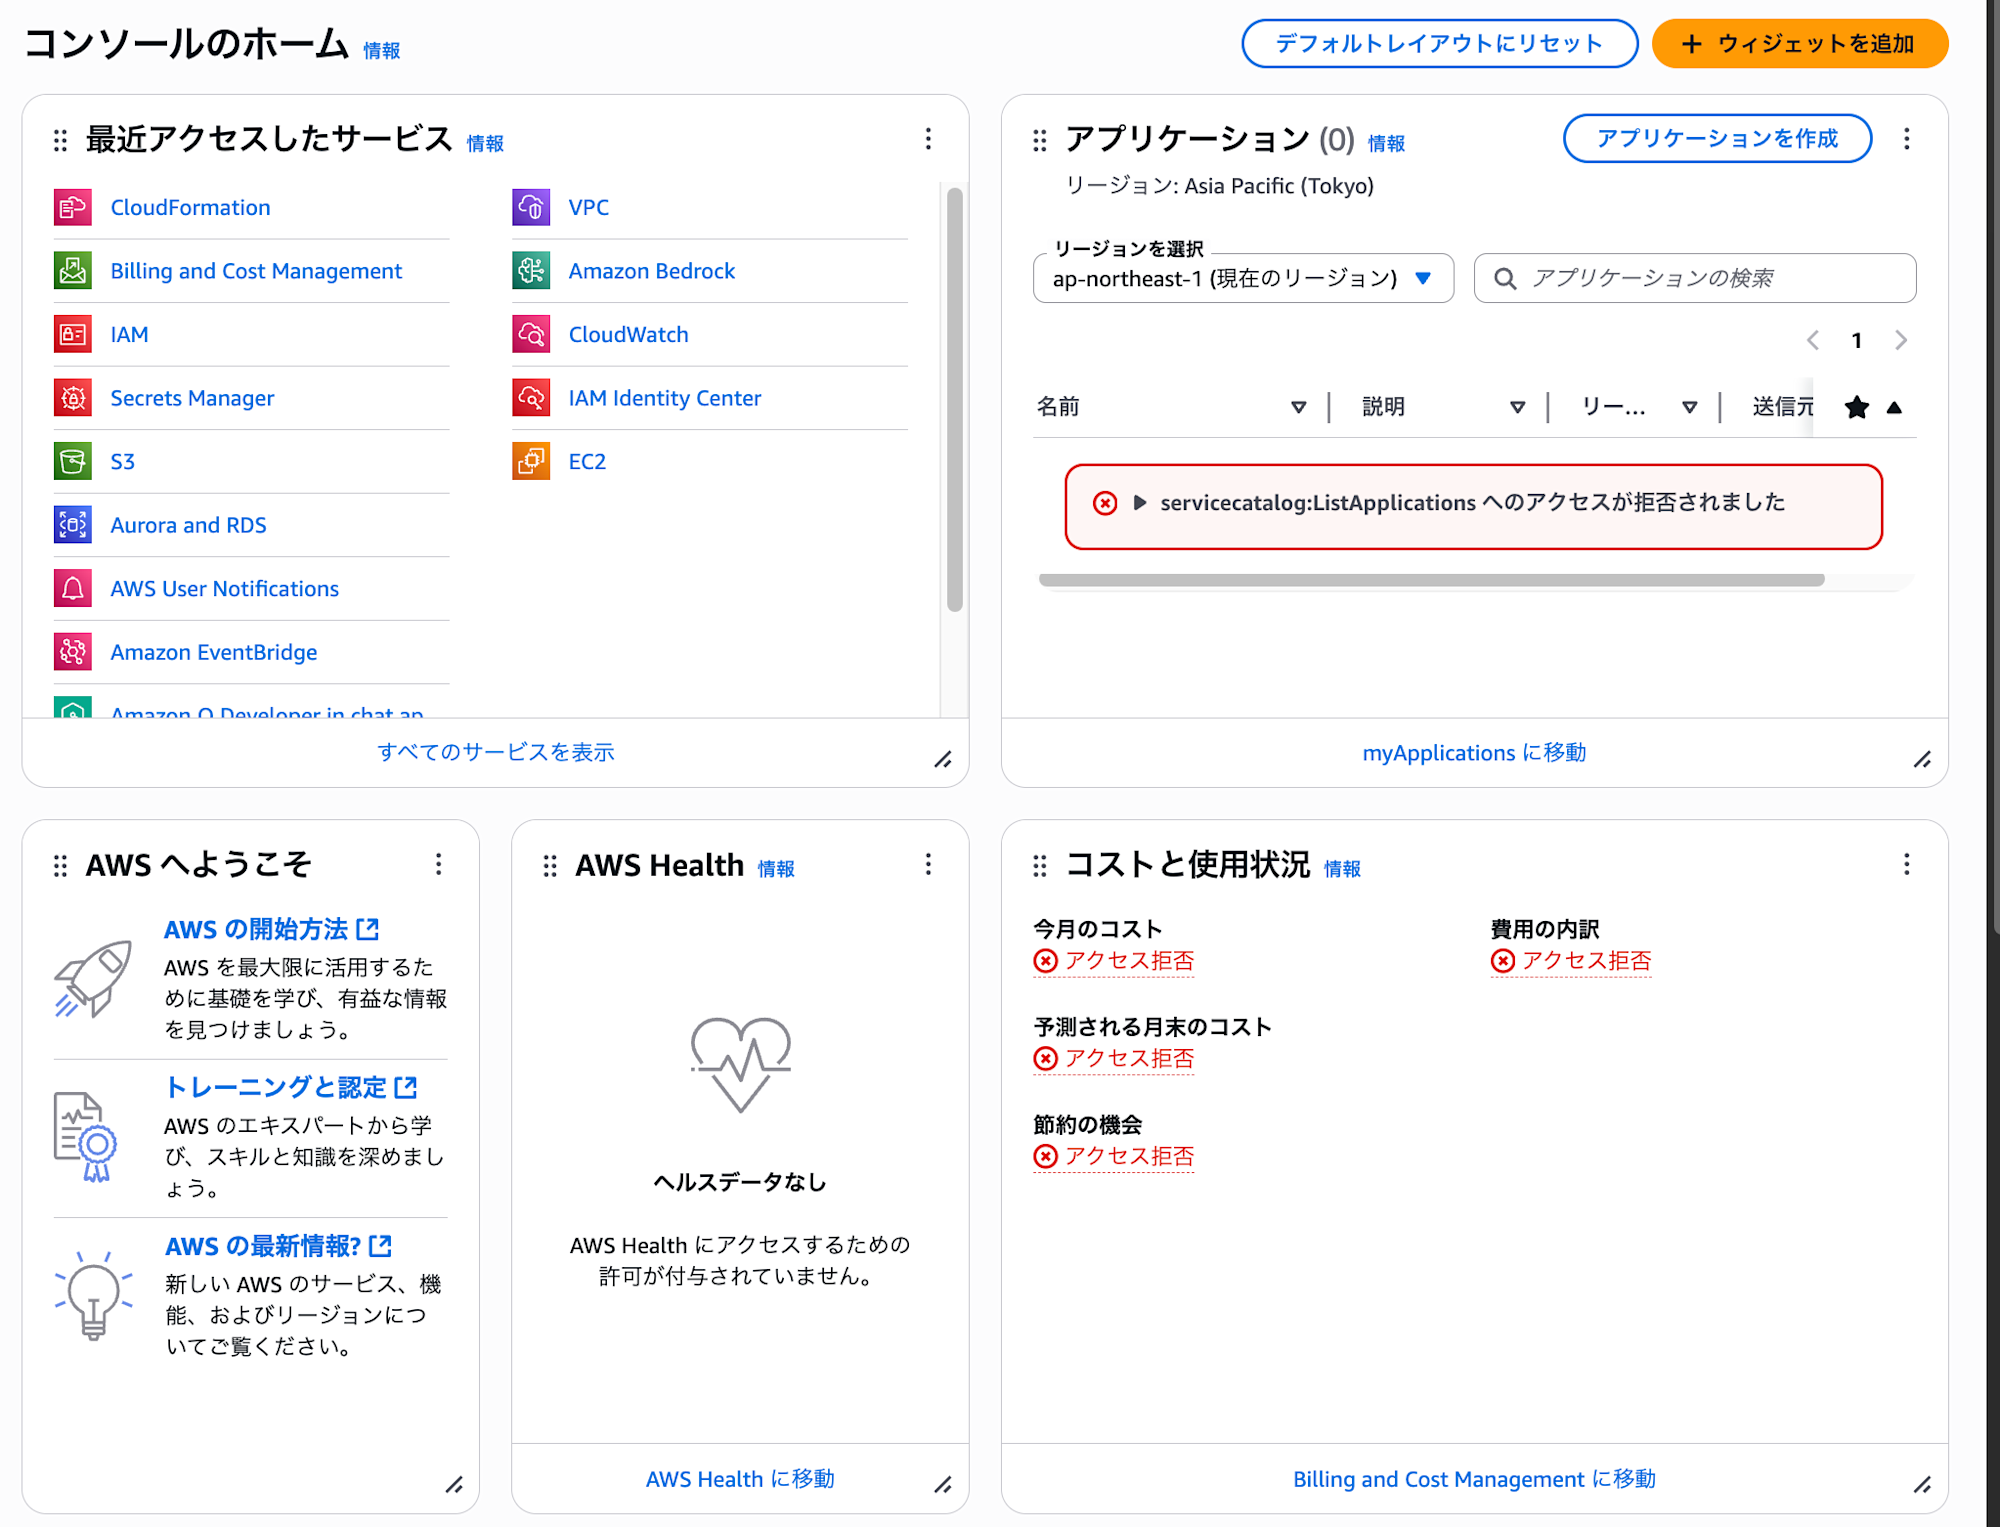Click the S3 bucket icon
This screenshot has height=1527, width=2000.
tap(73, 462)
